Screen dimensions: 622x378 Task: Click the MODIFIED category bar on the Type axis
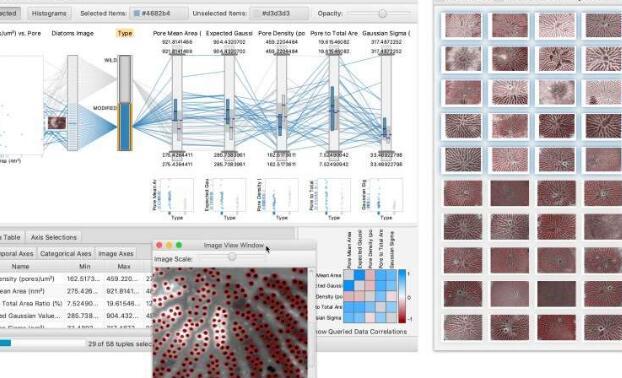125,126
